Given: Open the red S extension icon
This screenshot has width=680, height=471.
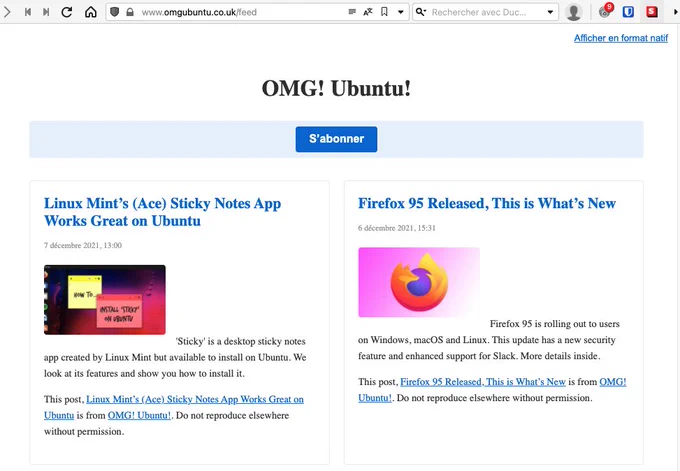Looking at the screenshot, I should point(652,12).
